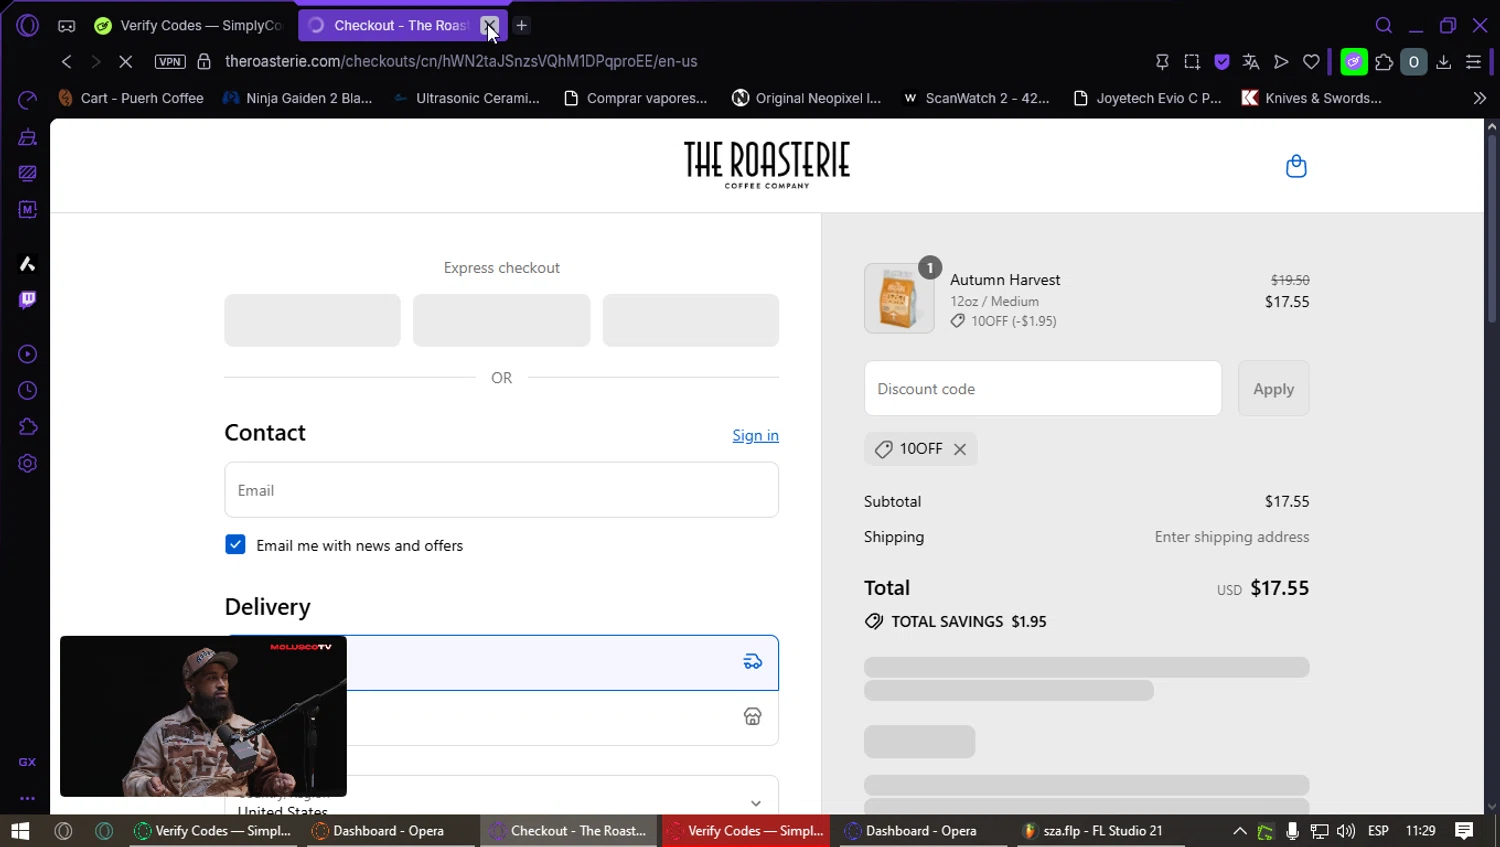This screenshot has width=1500, height=847.
Task: Open Twitch in the sidebar
Action: (27, 300)
